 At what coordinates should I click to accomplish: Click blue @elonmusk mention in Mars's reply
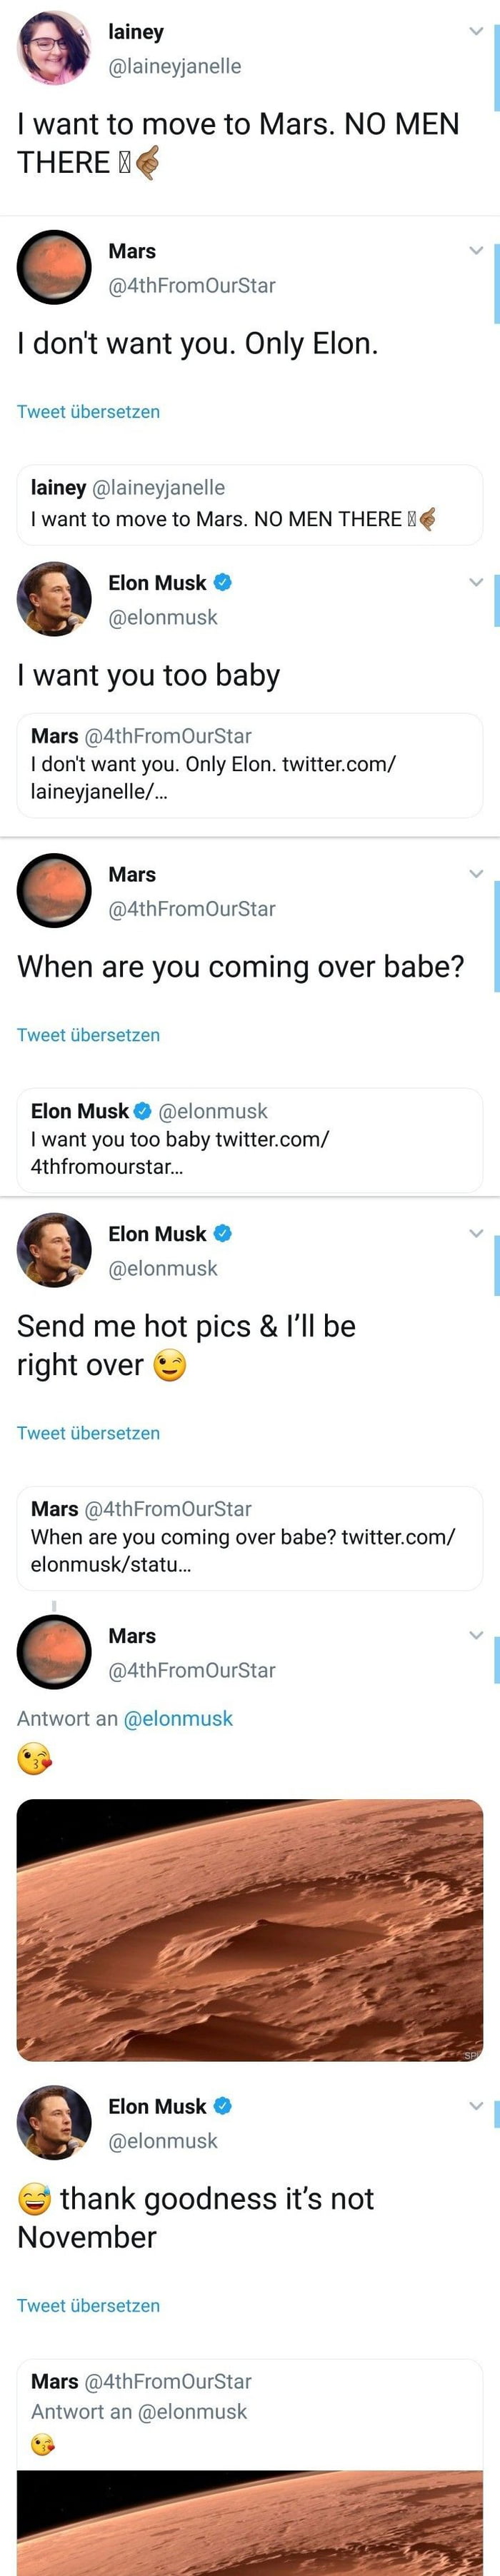click(x=178, y=1718)
